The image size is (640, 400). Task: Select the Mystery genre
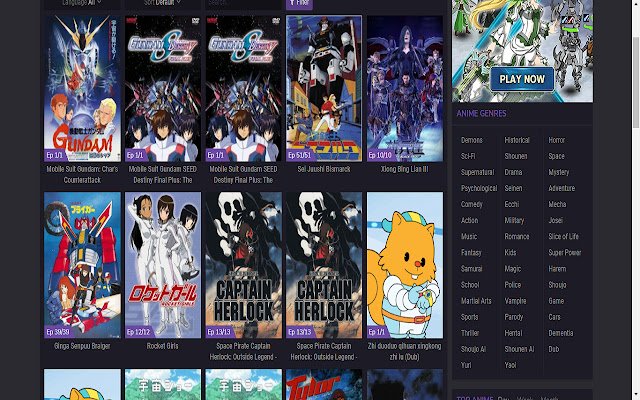pyautogui.click(x=558, y=172)
